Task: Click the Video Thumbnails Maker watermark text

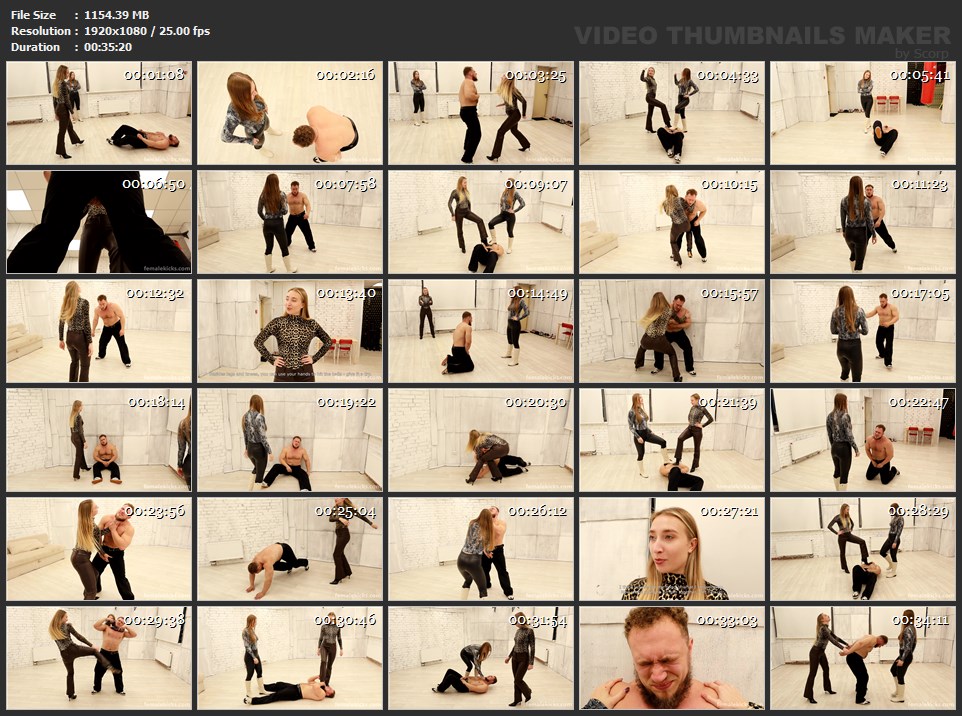Action: 762,36
